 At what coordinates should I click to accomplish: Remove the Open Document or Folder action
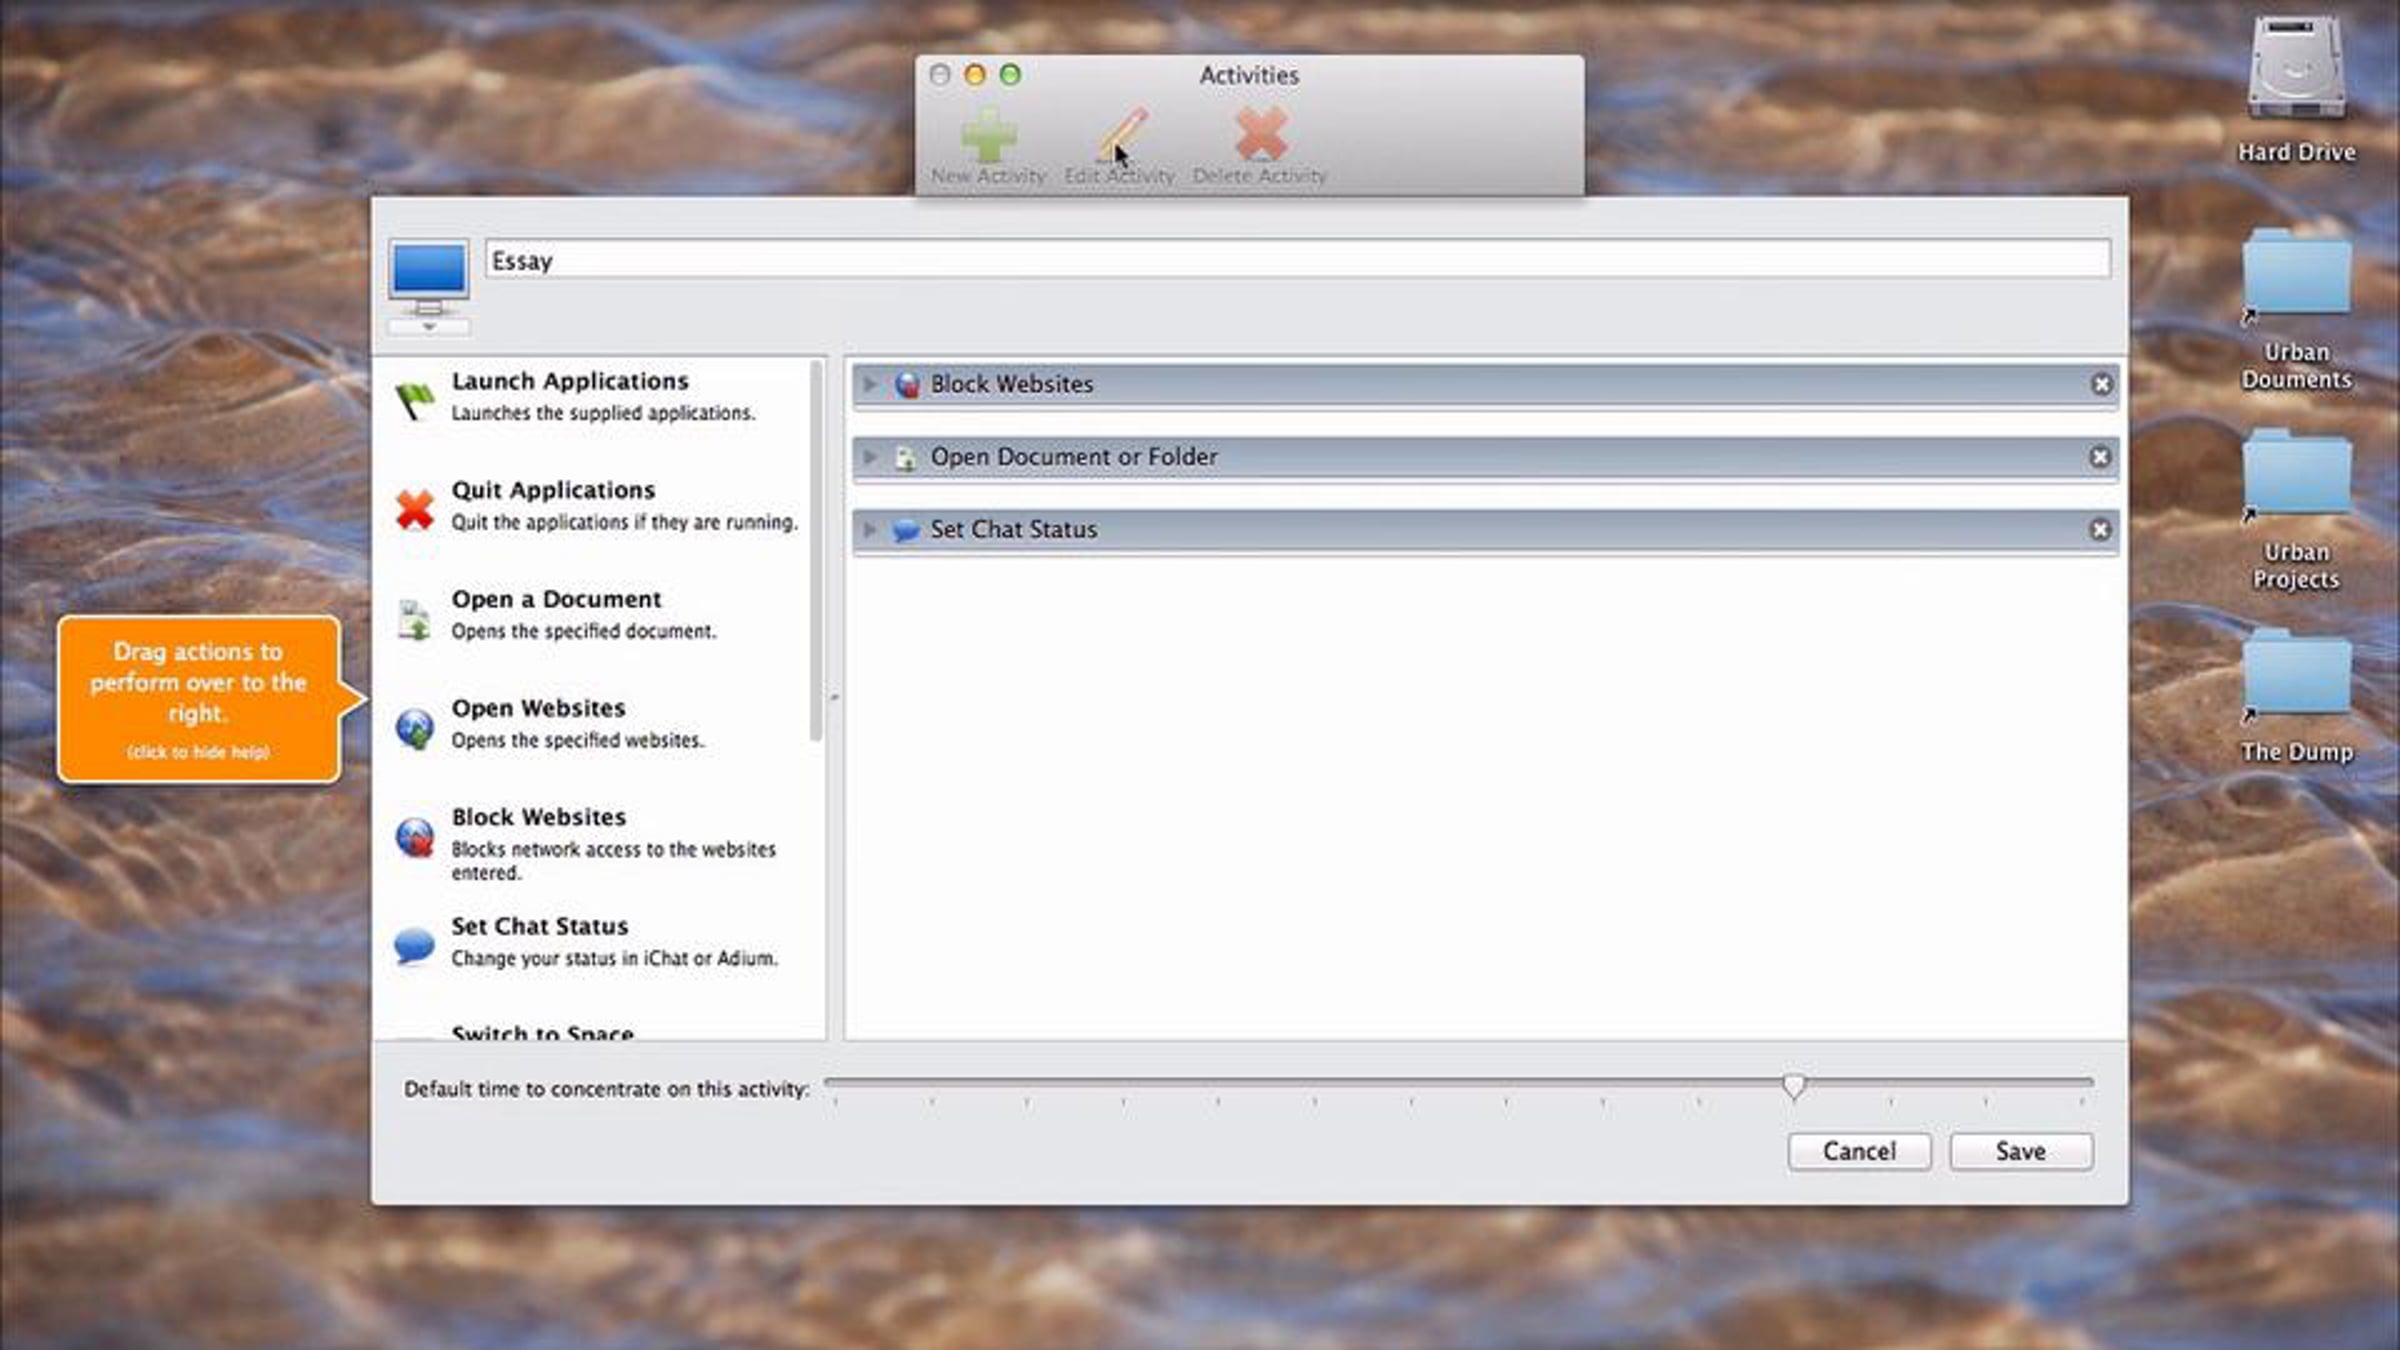coord(2100,457)
